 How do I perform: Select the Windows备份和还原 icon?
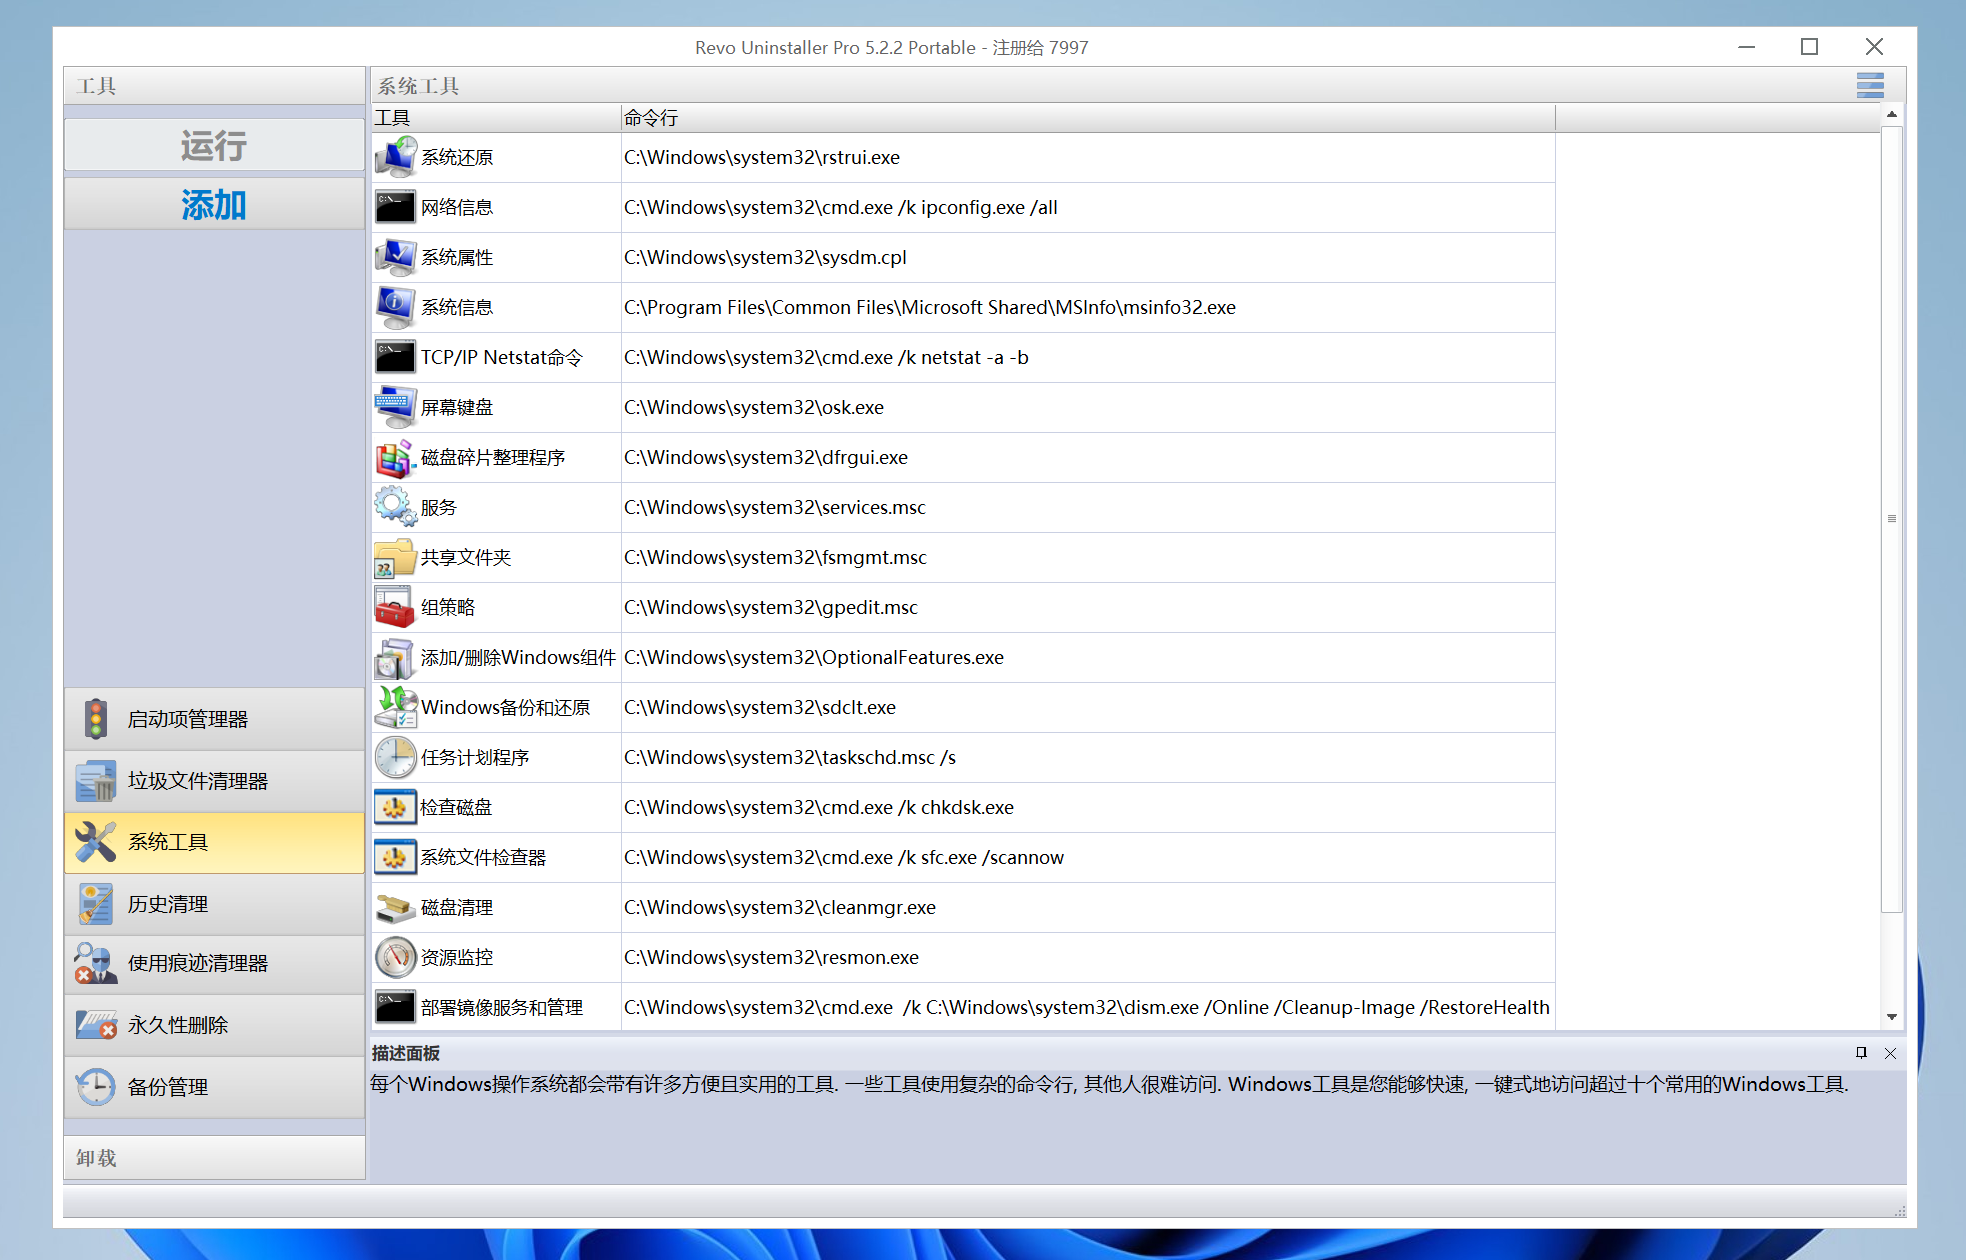pos(396,708)
